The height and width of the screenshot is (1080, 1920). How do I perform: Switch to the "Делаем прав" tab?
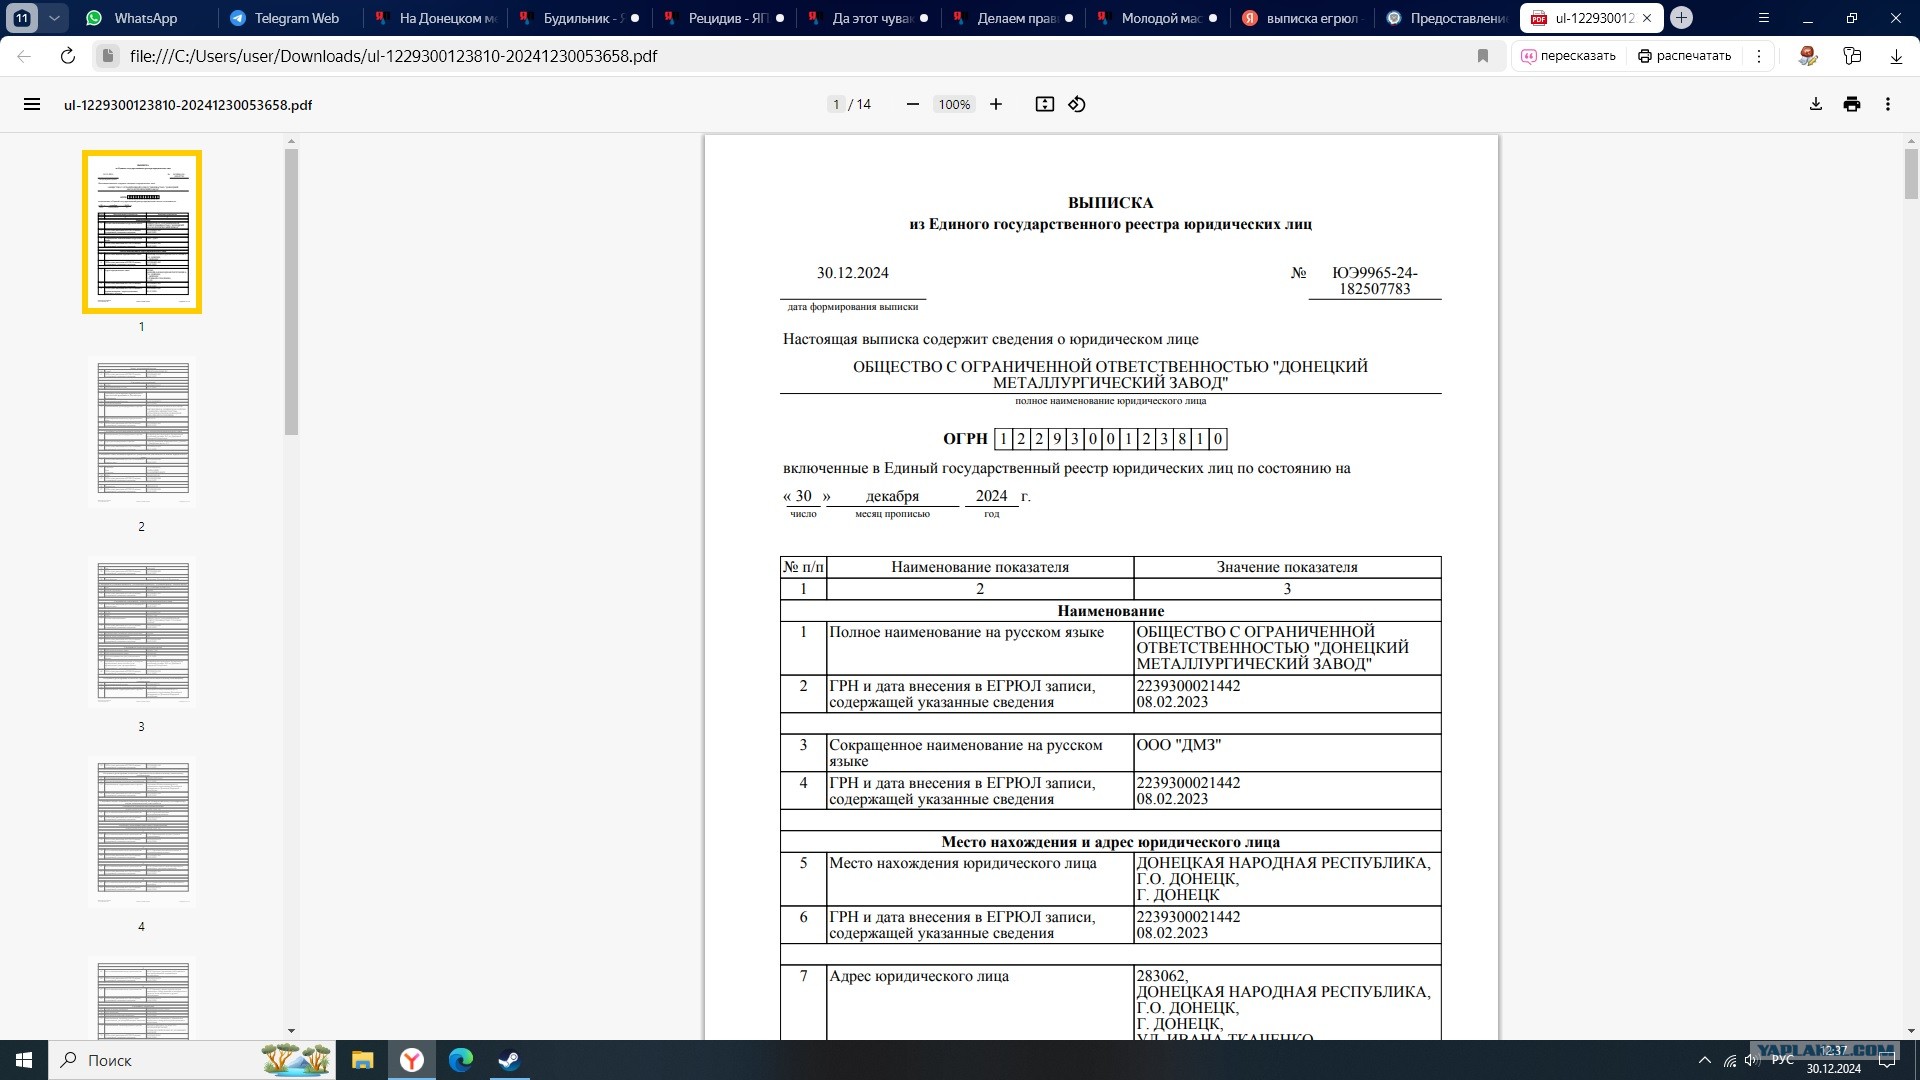pyautogui.click(x=1012, y=18)
